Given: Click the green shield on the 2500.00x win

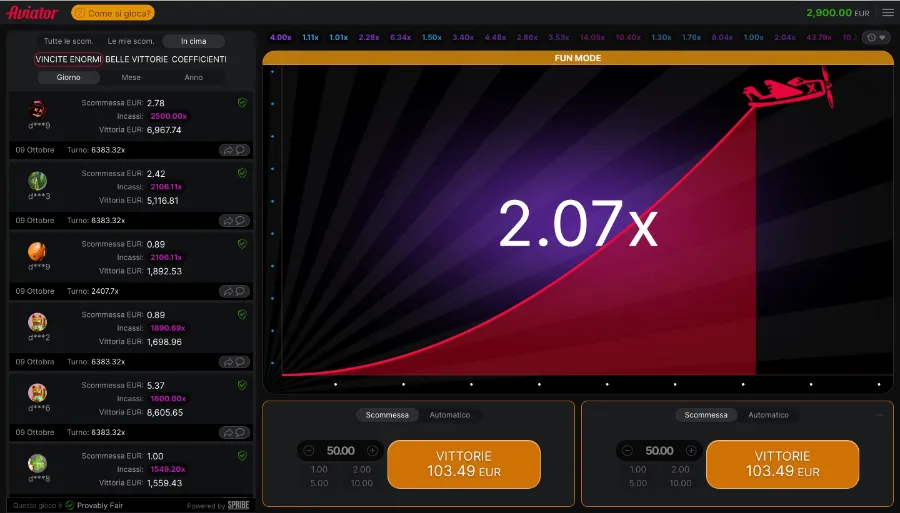Looking at the screenshot, I should [242, 102].
